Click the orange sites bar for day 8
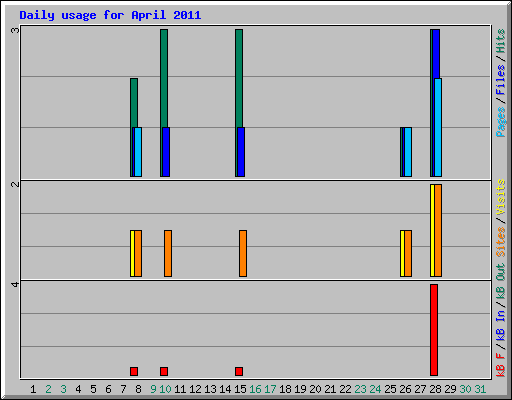This screenshot has height=400, width=512. point(138,253)
